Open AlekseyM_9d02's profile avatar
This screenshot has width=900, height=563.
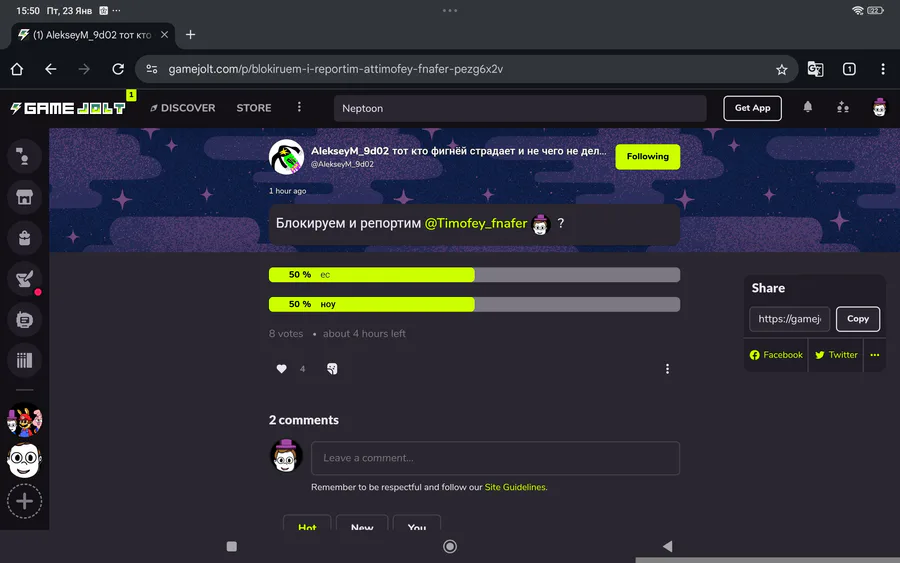[286, 157]
